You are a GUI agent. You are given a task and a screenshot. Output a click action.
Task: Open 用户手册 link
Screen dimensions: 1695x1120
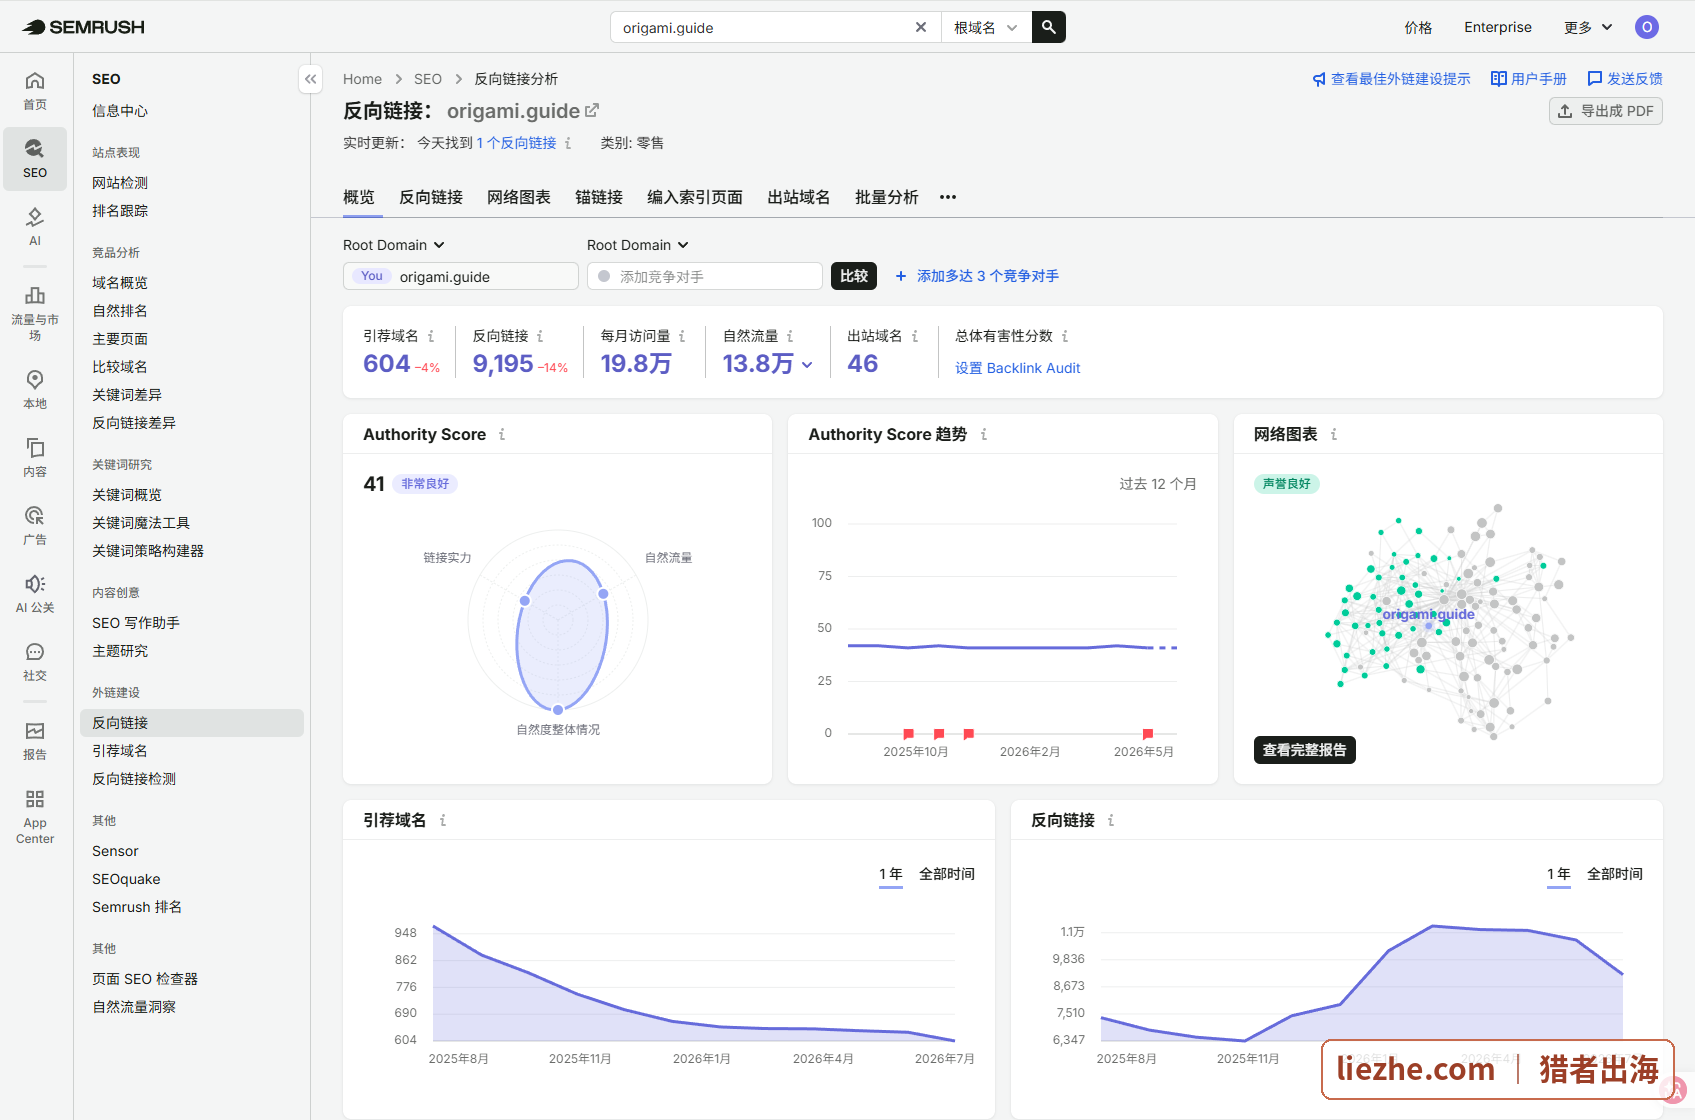point(1529,79)
